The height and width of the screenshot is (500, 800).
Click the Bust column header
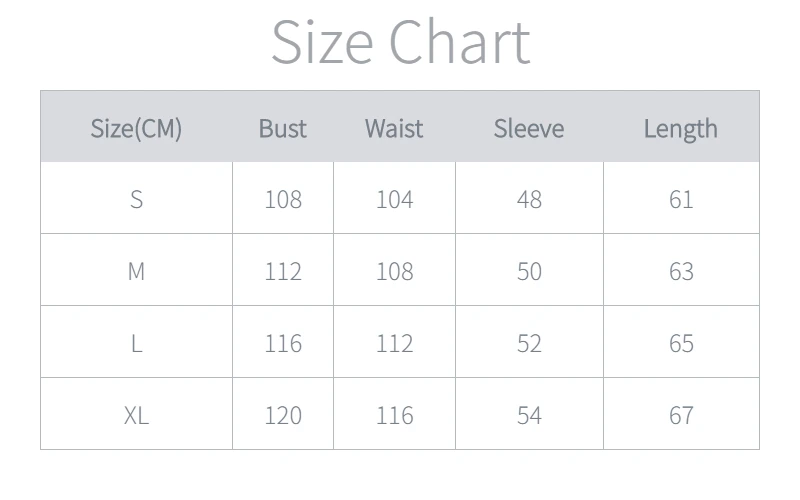(283, 128)
